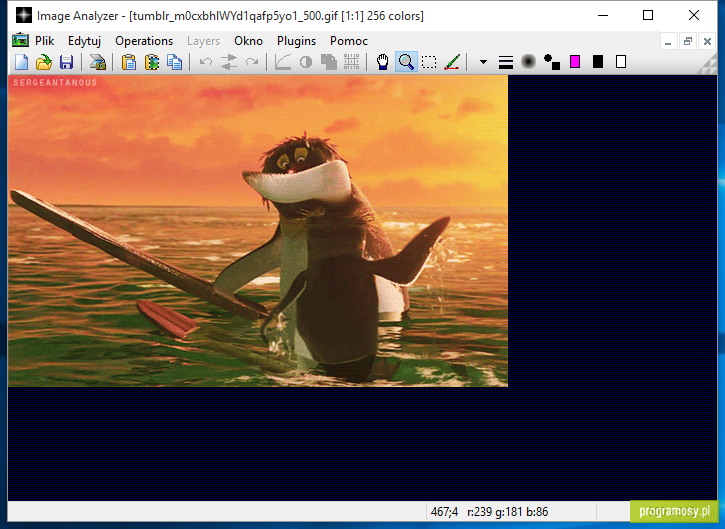
Task: Select the magnifier zoom tool
Action: (x=406, y=62)
